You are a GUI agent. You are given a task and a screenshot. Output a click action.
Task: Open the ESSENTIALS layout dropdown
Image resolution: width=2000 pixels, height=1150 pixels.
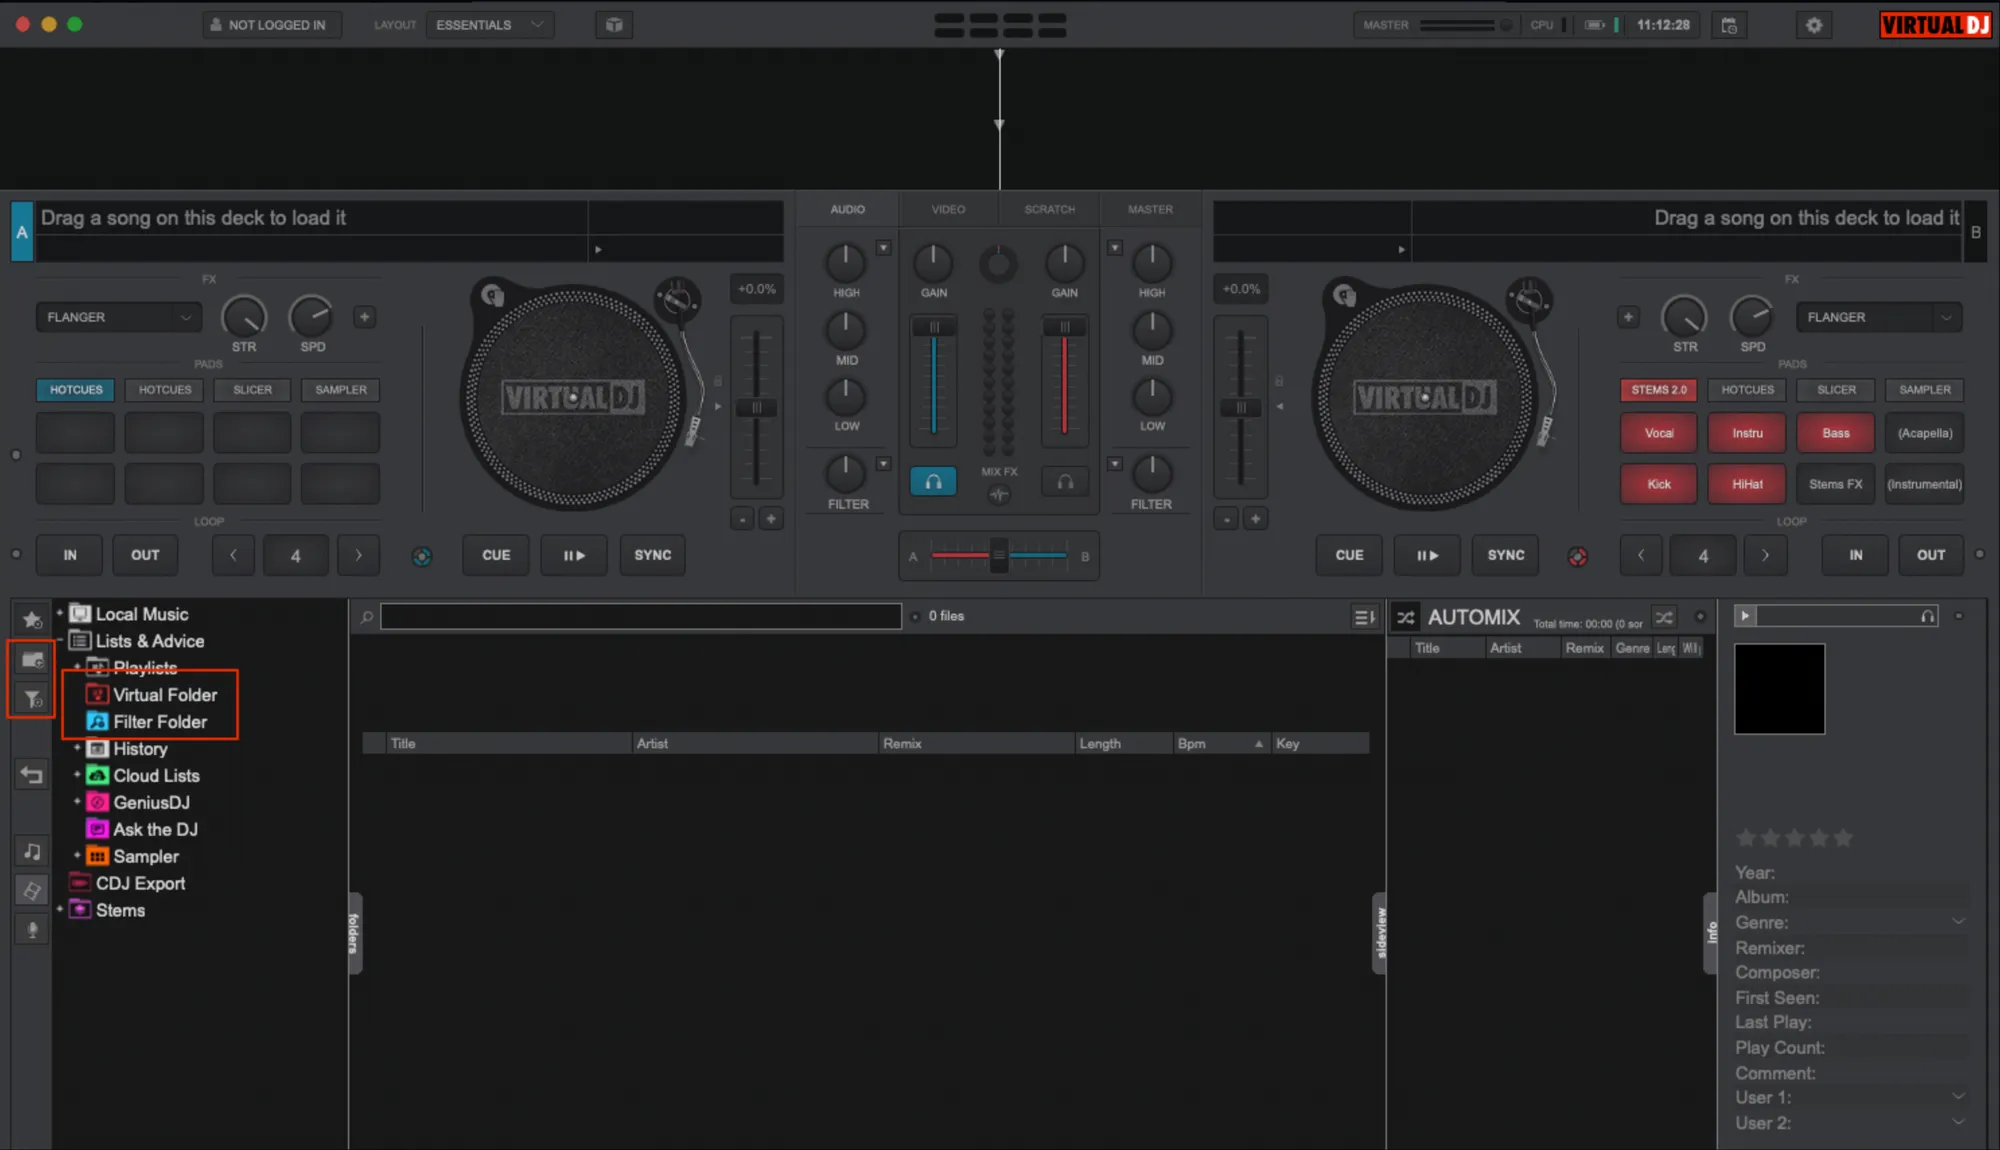point(490,25)
